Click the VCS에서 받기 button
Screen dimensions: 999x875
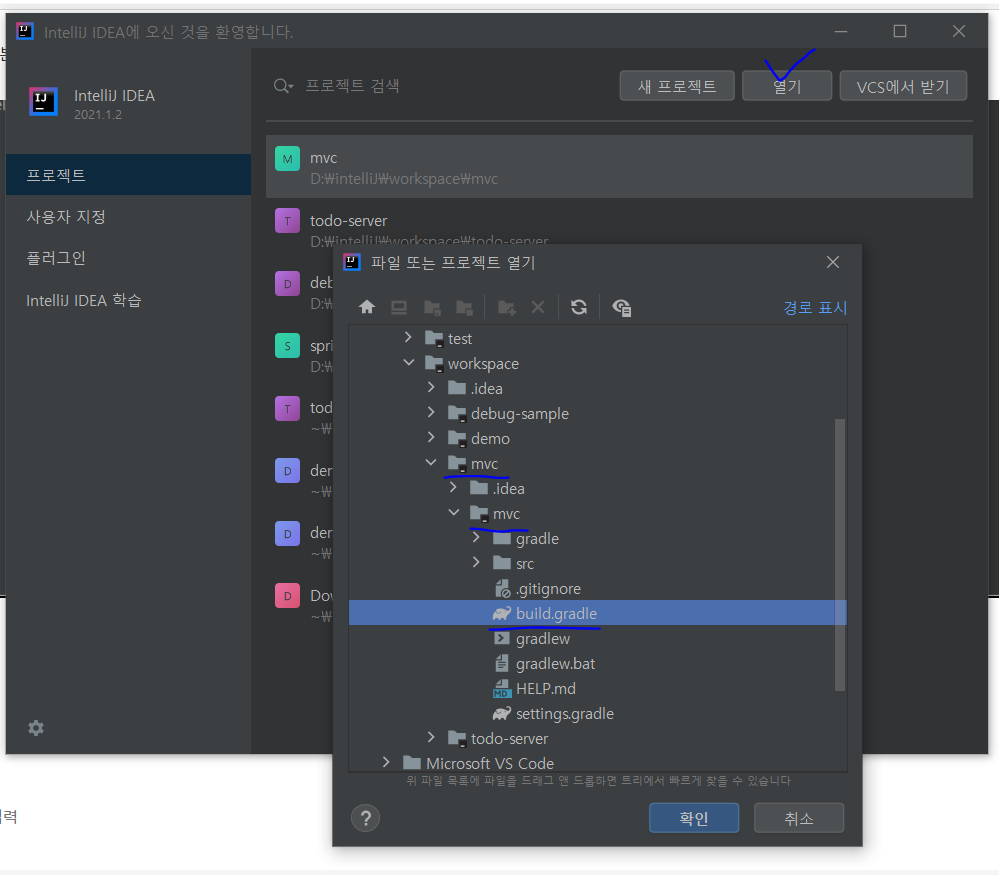(x=903, y=86)
